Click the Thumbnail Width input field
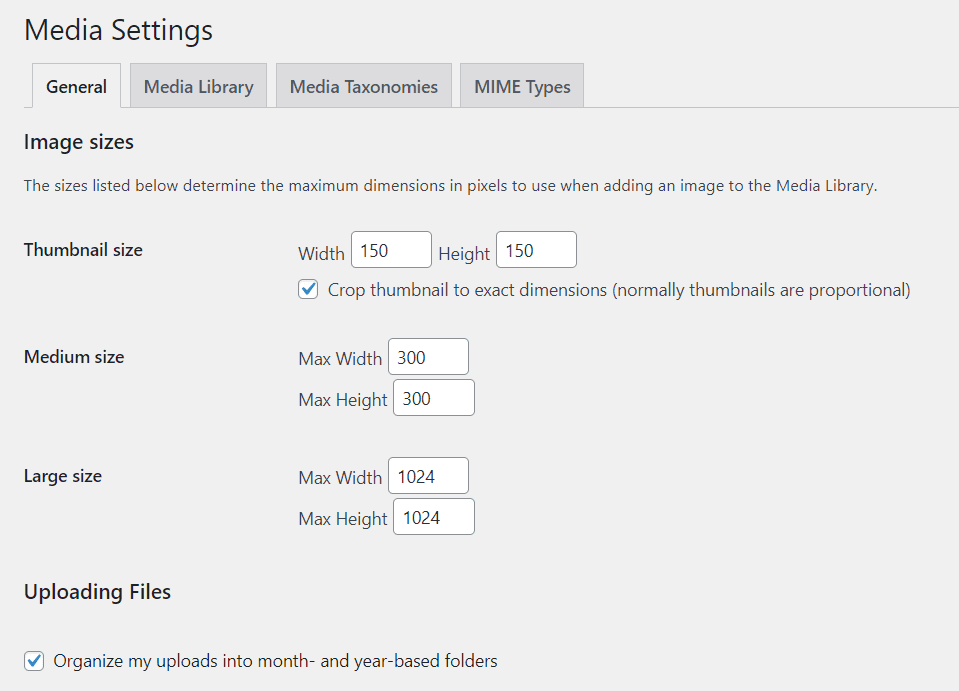This screenshot has width=959, height=691. pyautogui.click(x=391, y=250)
